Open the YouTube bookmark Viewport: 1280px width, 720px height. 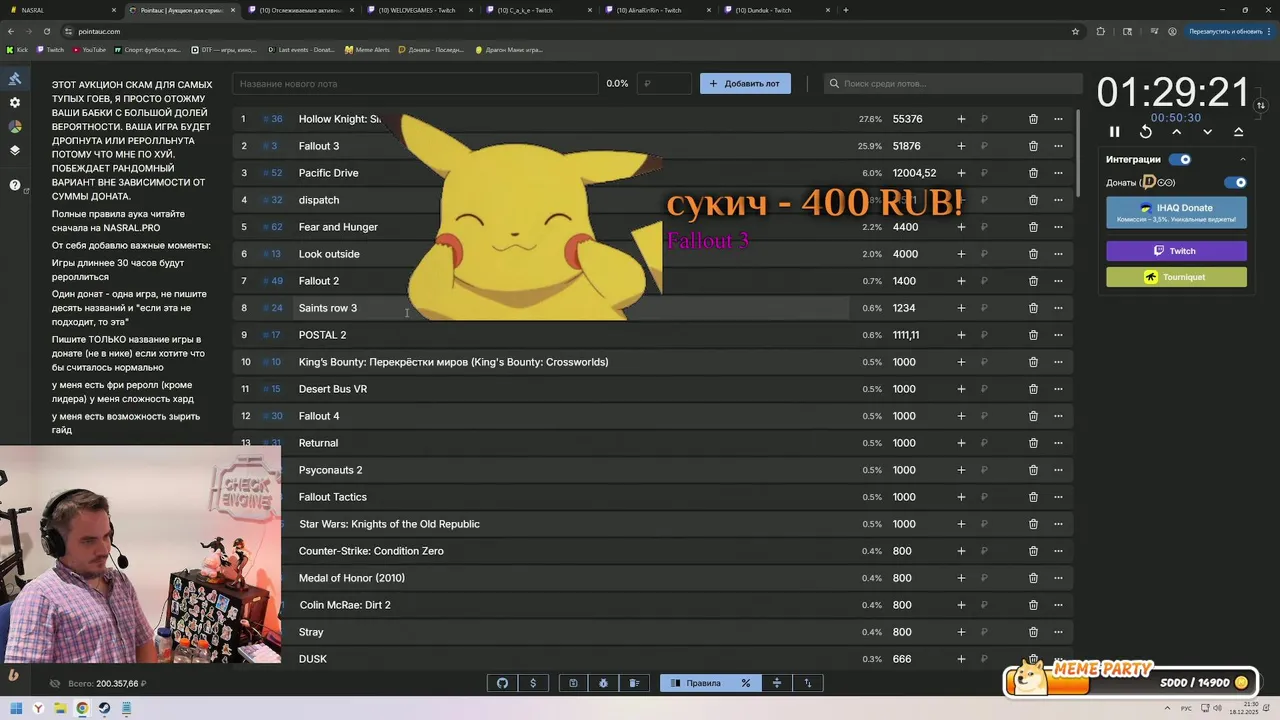point(89,49)
